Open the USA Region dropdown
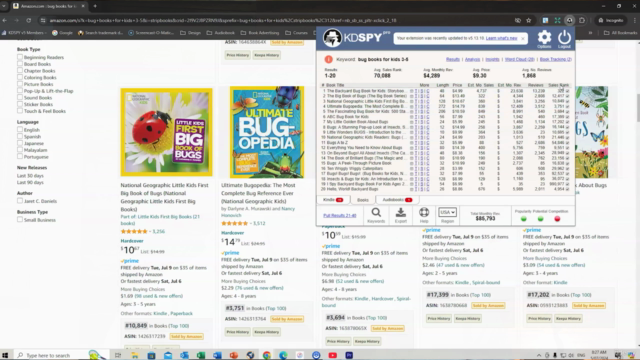The height and width of the screenshot is (360, 640). [x=447, y=212]
